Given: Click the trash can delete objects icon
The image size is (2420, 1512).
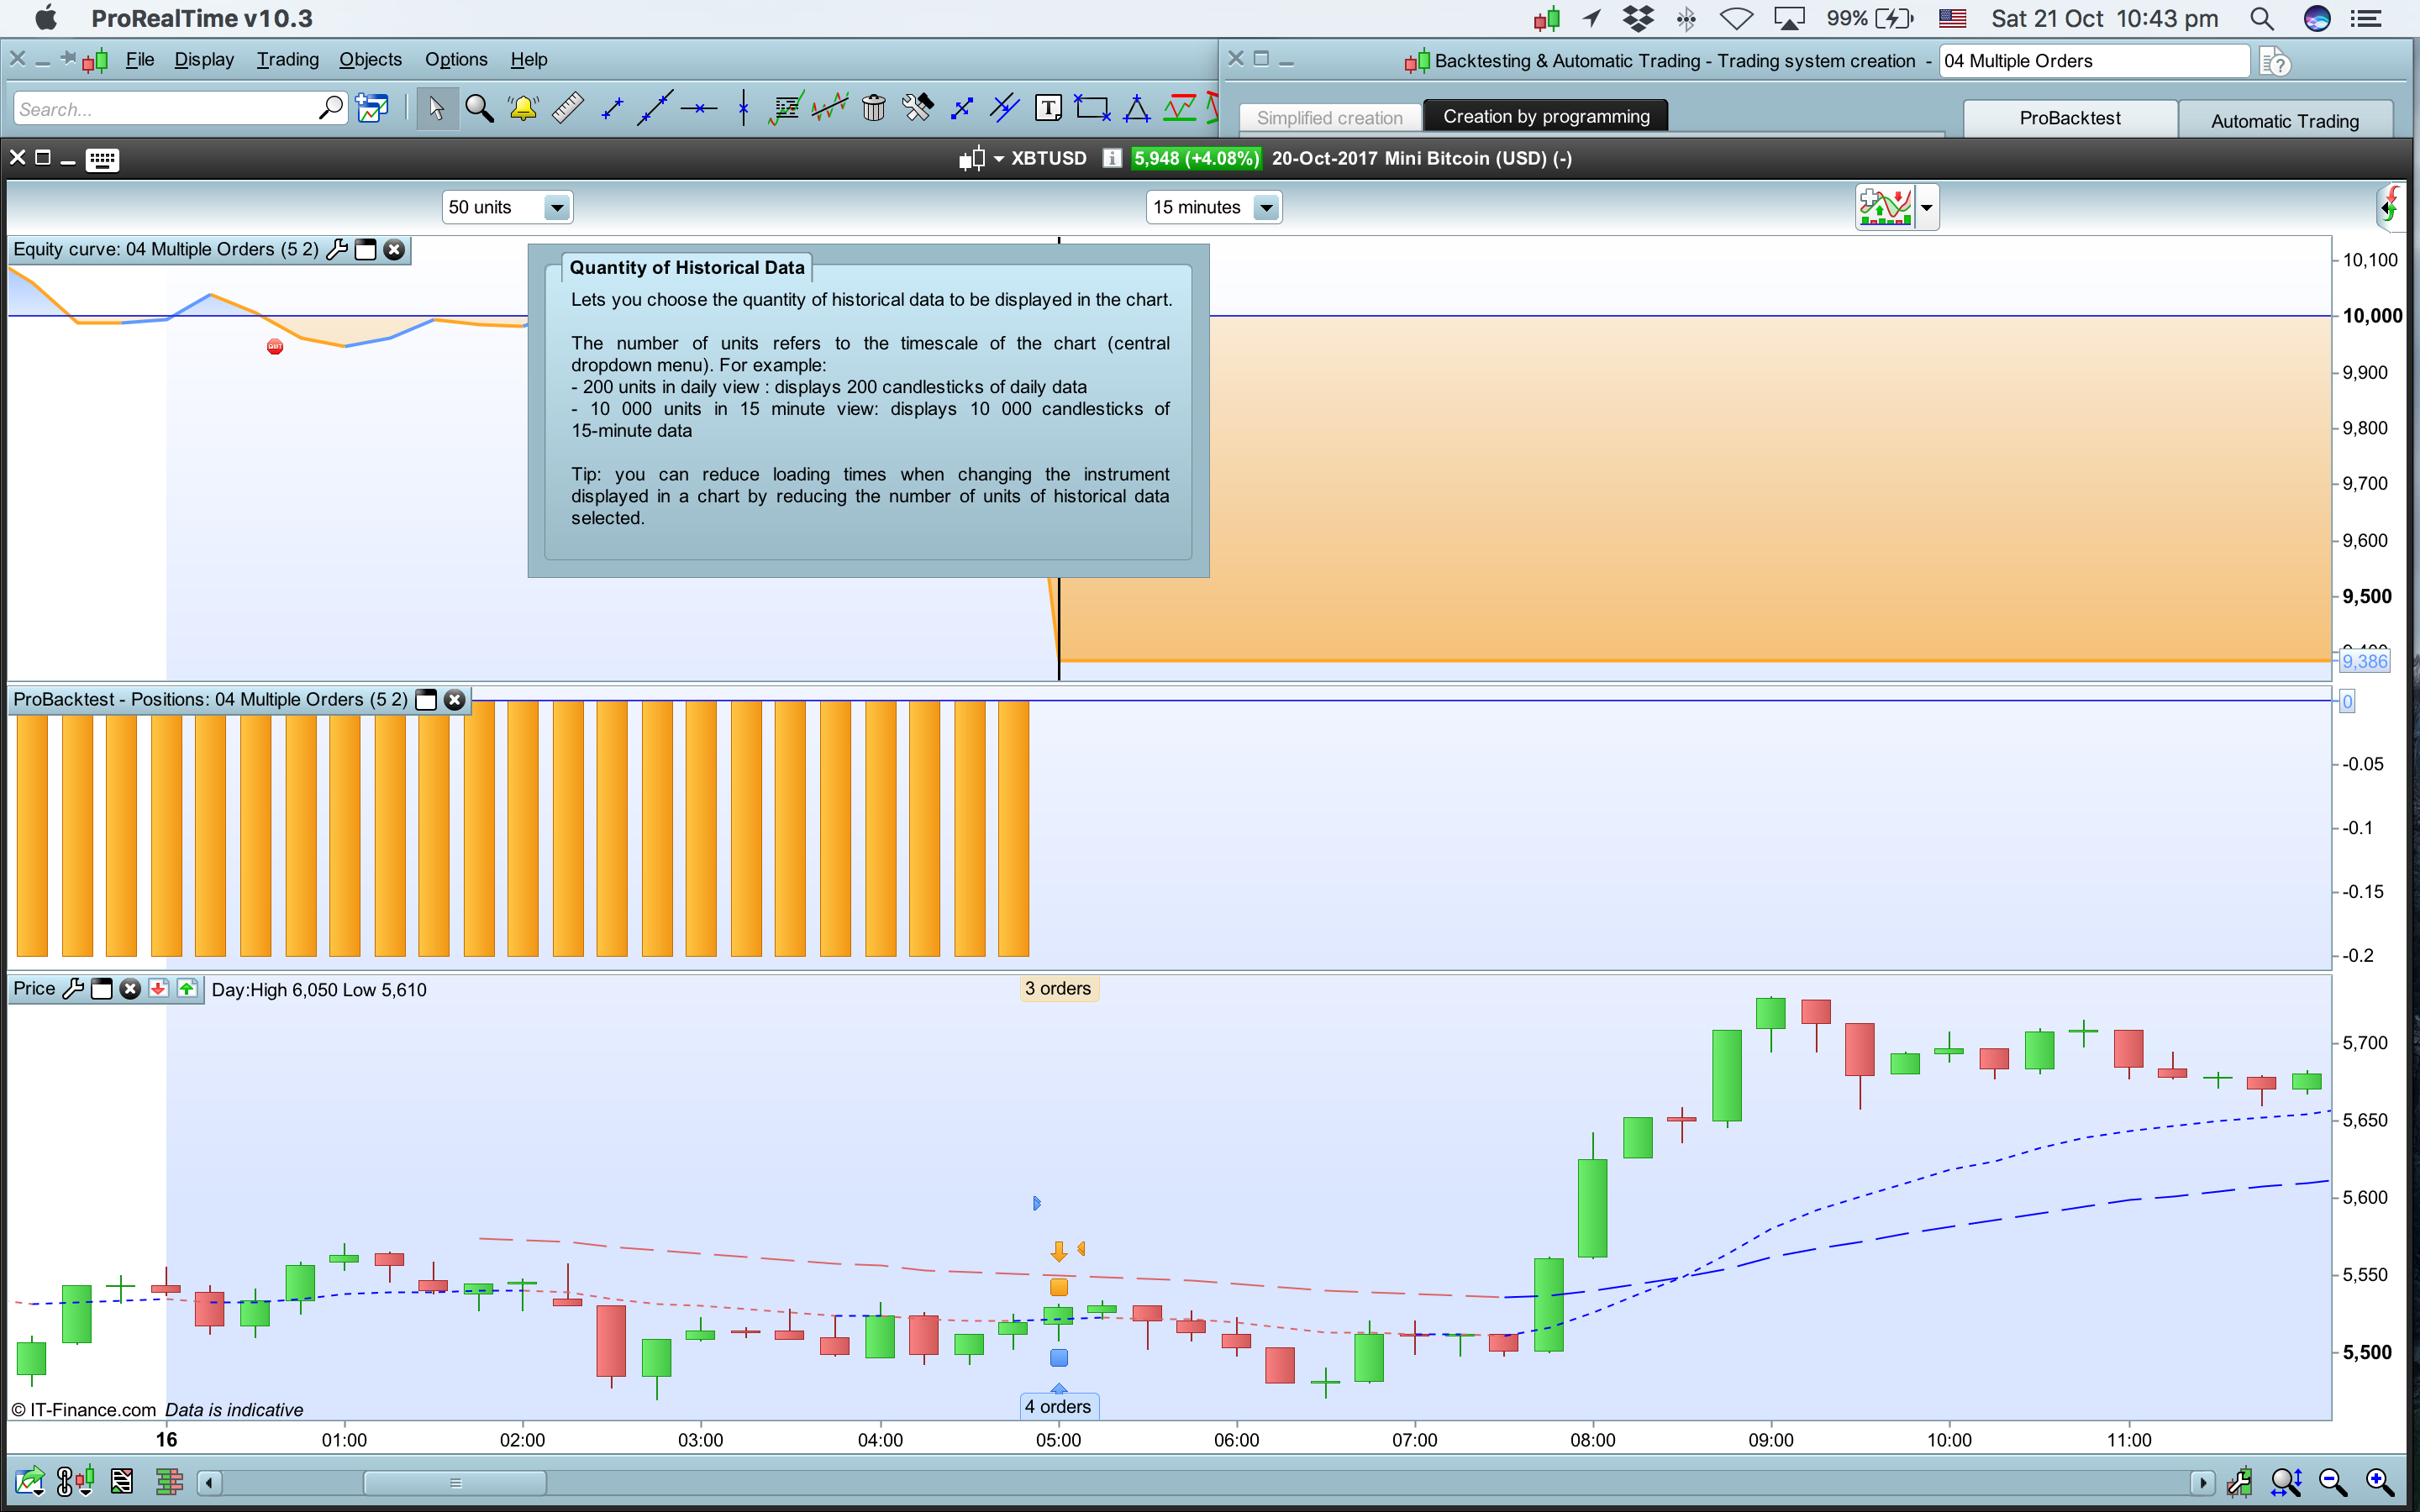Looking at the screenshot, I should tap(873, 108).
